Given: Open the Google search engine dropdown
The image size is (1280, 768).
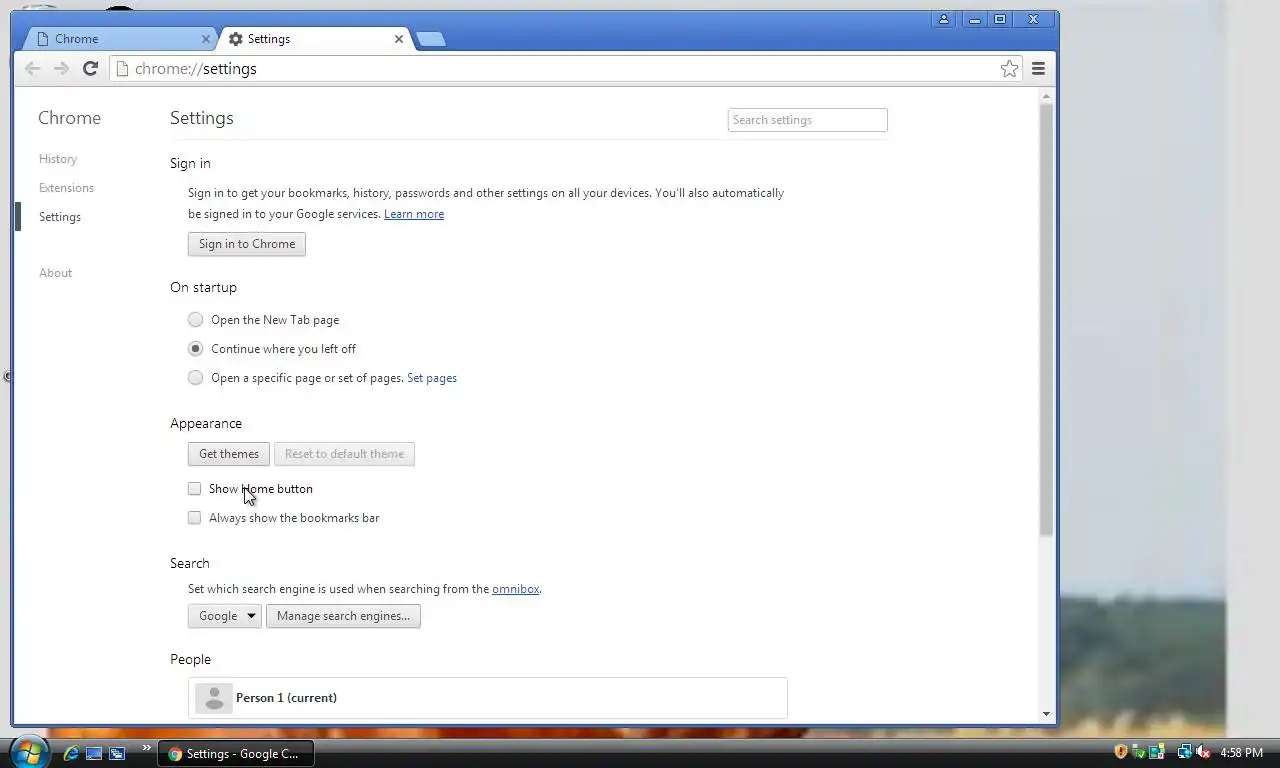Looking at the screenshot, I should point(224,616).
